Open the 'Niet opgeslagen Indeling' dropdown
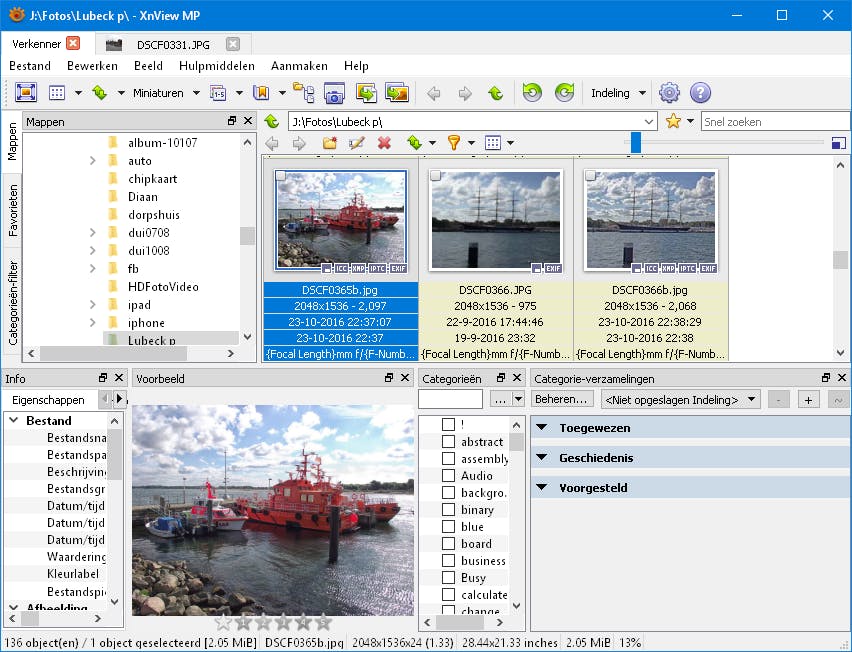Image resolution: width=852 pixels, height=652 pixels. 679,399
